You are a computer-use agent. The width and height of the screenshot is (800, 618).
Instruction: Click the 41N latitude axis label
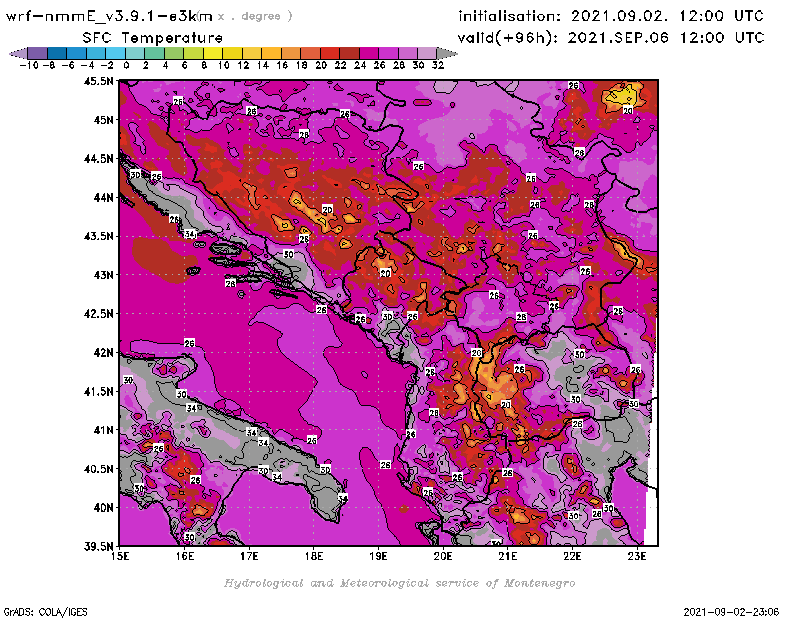[x=103, y=430]
